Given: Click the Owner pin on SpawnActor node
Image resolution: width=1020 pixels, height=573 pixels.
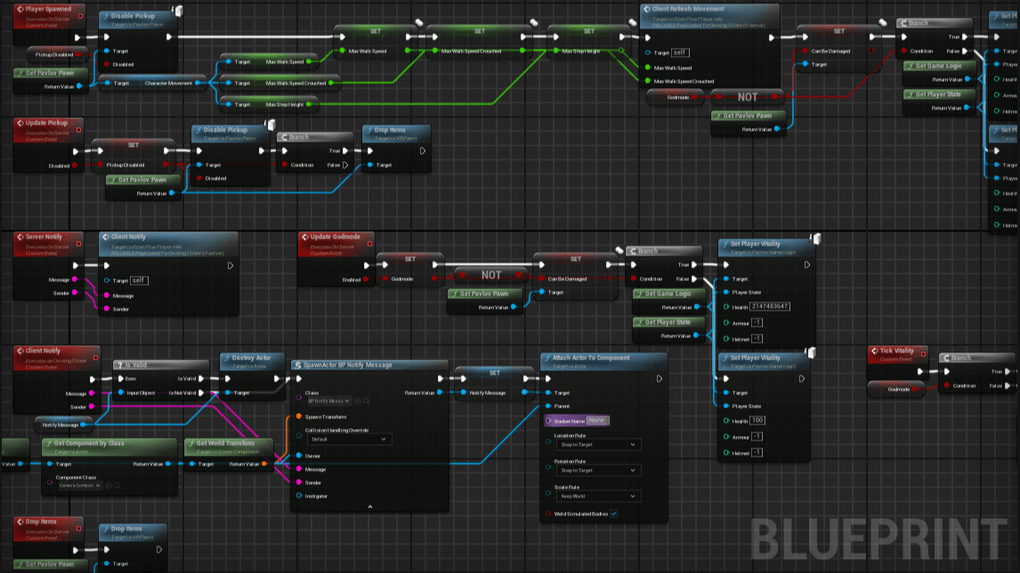Looking at the screenshot, I should (x=299, y=456).
